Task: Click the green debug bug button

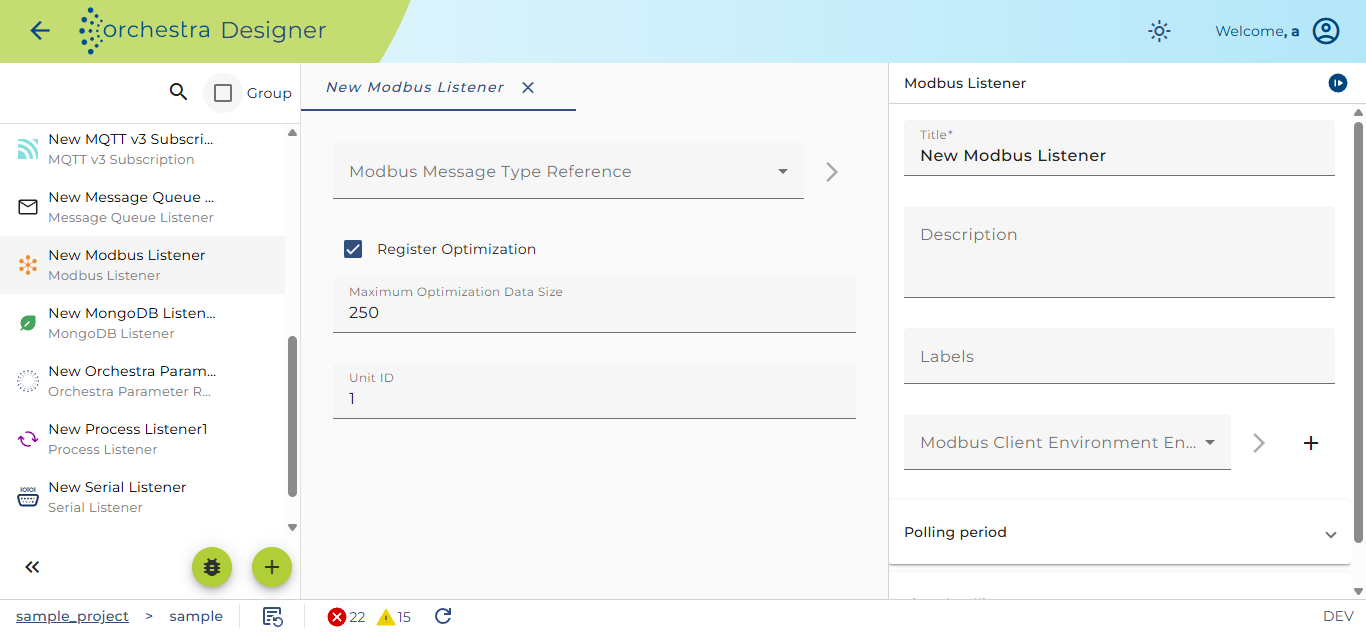Action: pyautogui.click(x=212, y=567)
